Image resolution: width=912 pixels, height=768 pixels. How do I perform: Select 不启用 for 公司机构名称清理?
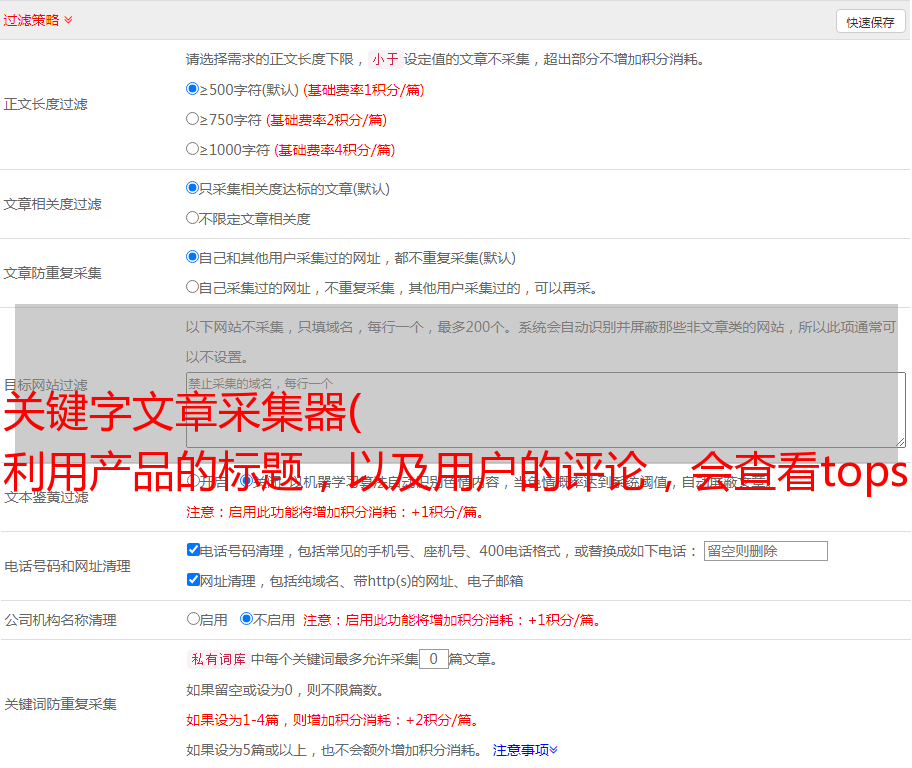click(247, 619)
